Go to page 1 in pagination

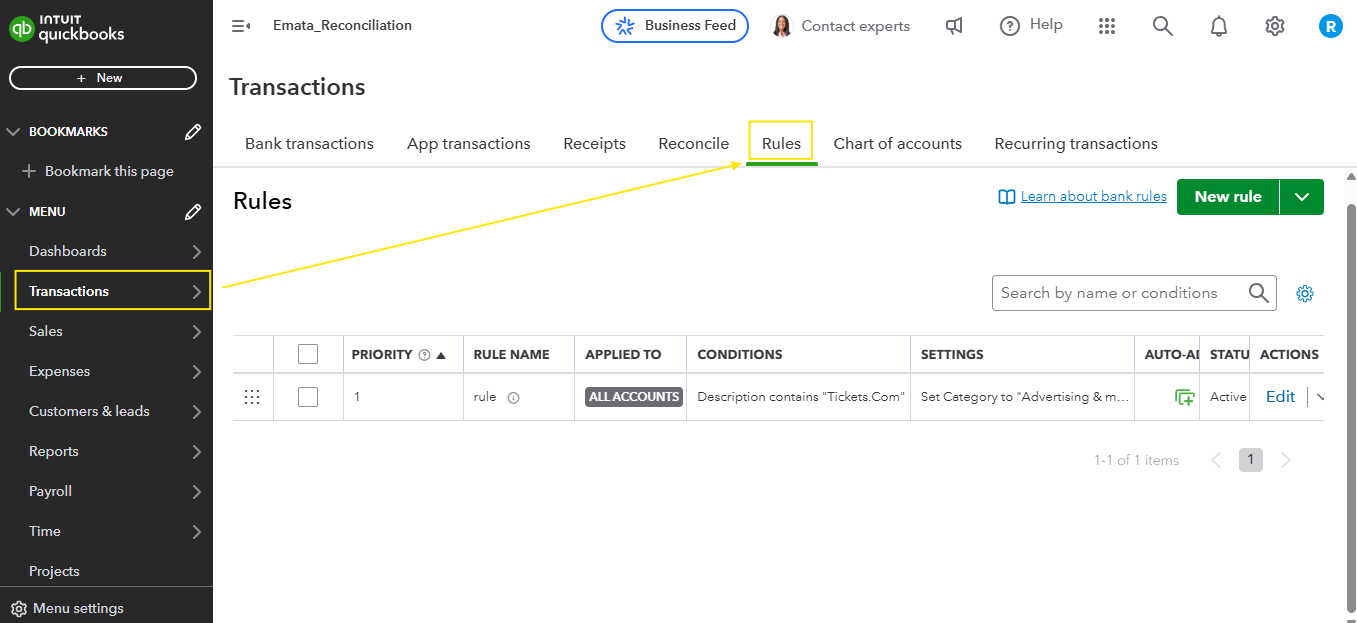(1251, 460)
